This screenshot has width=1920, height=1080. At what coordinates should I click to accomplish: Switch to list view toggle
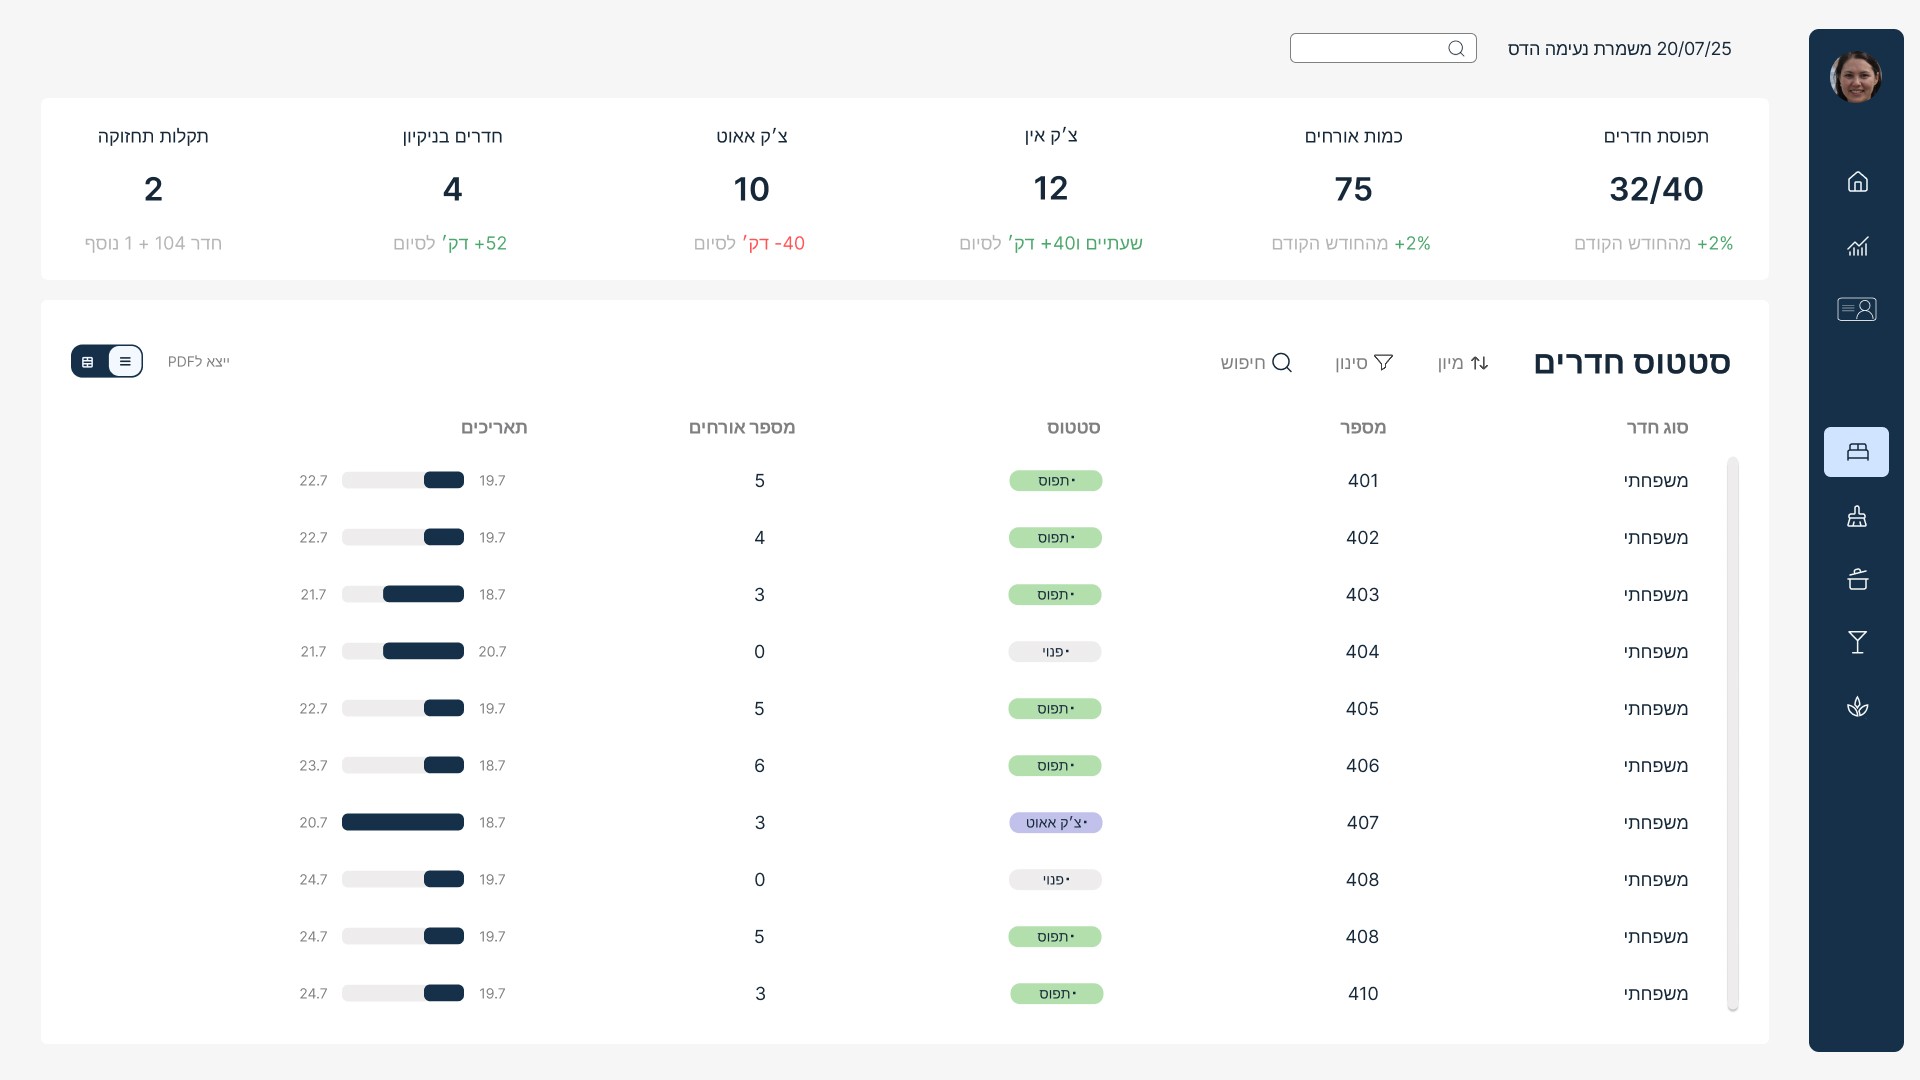(x=125, y=361)
